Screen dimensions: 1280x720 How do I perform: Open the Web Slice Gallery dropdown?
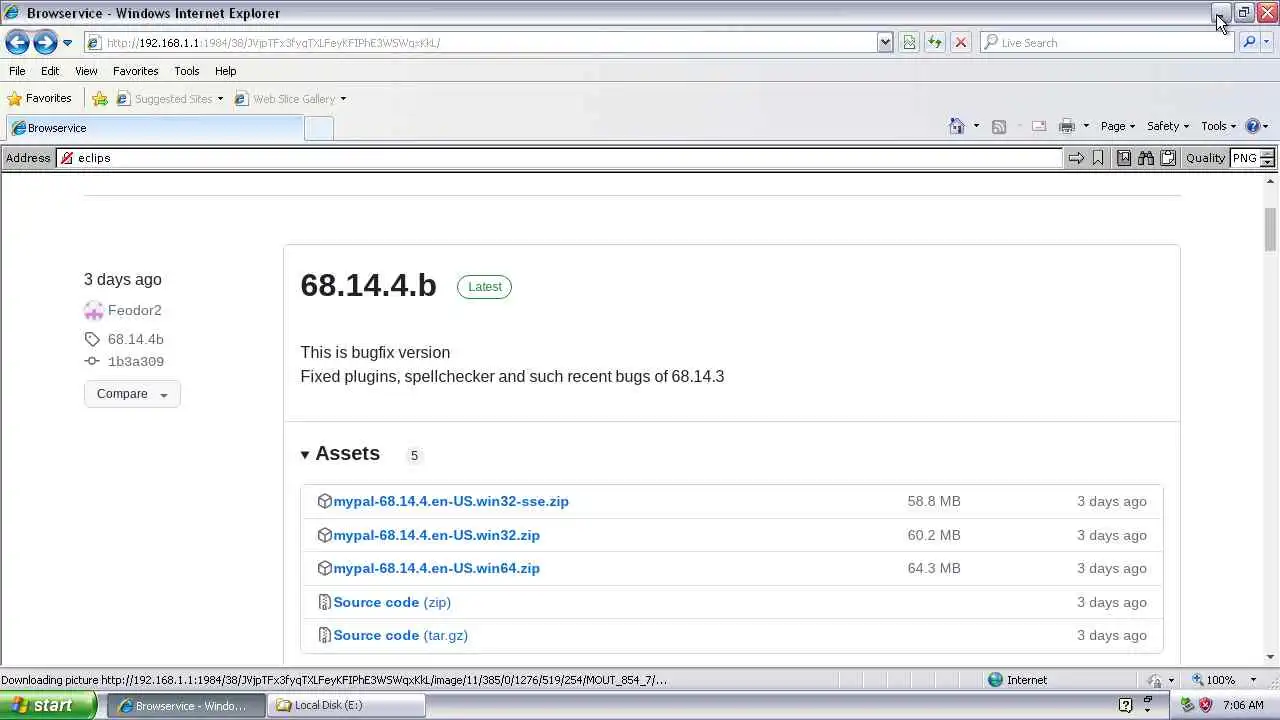290,99
